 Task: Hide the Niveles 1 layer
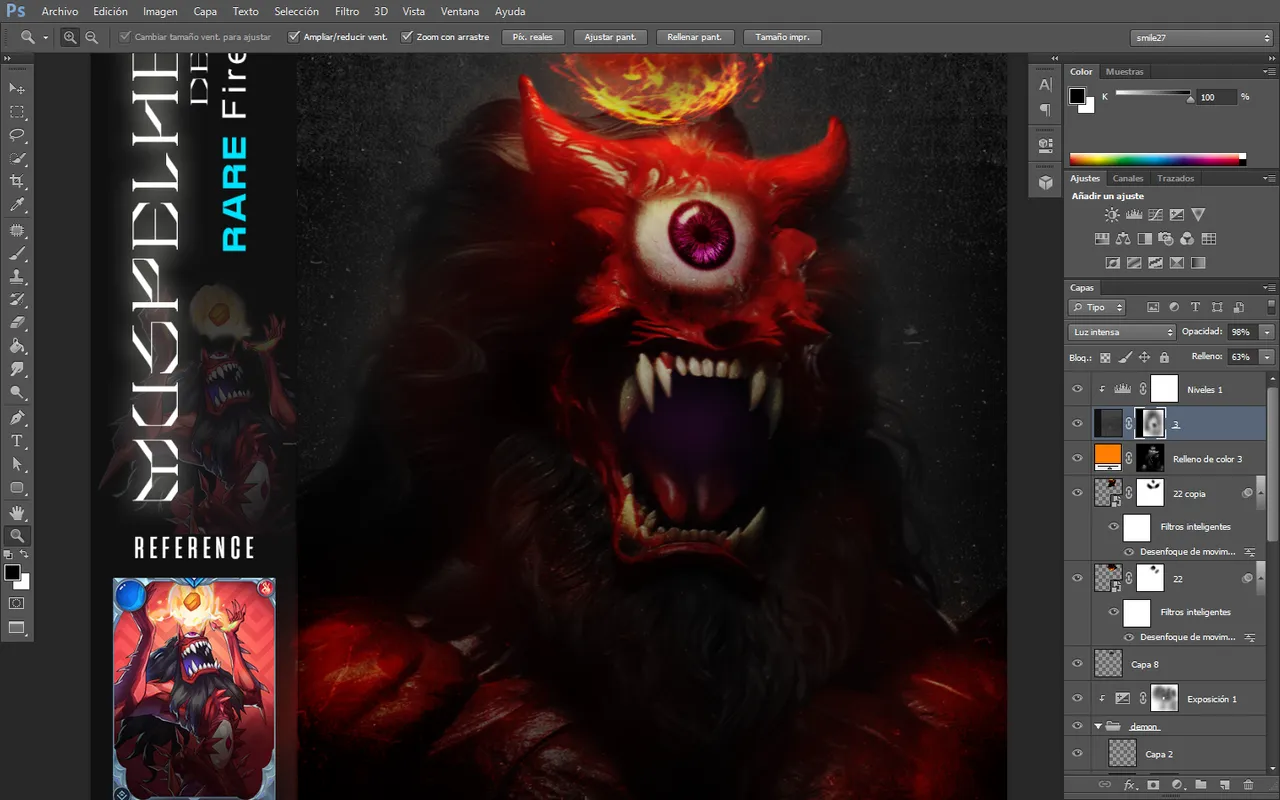pos(1077,389)
